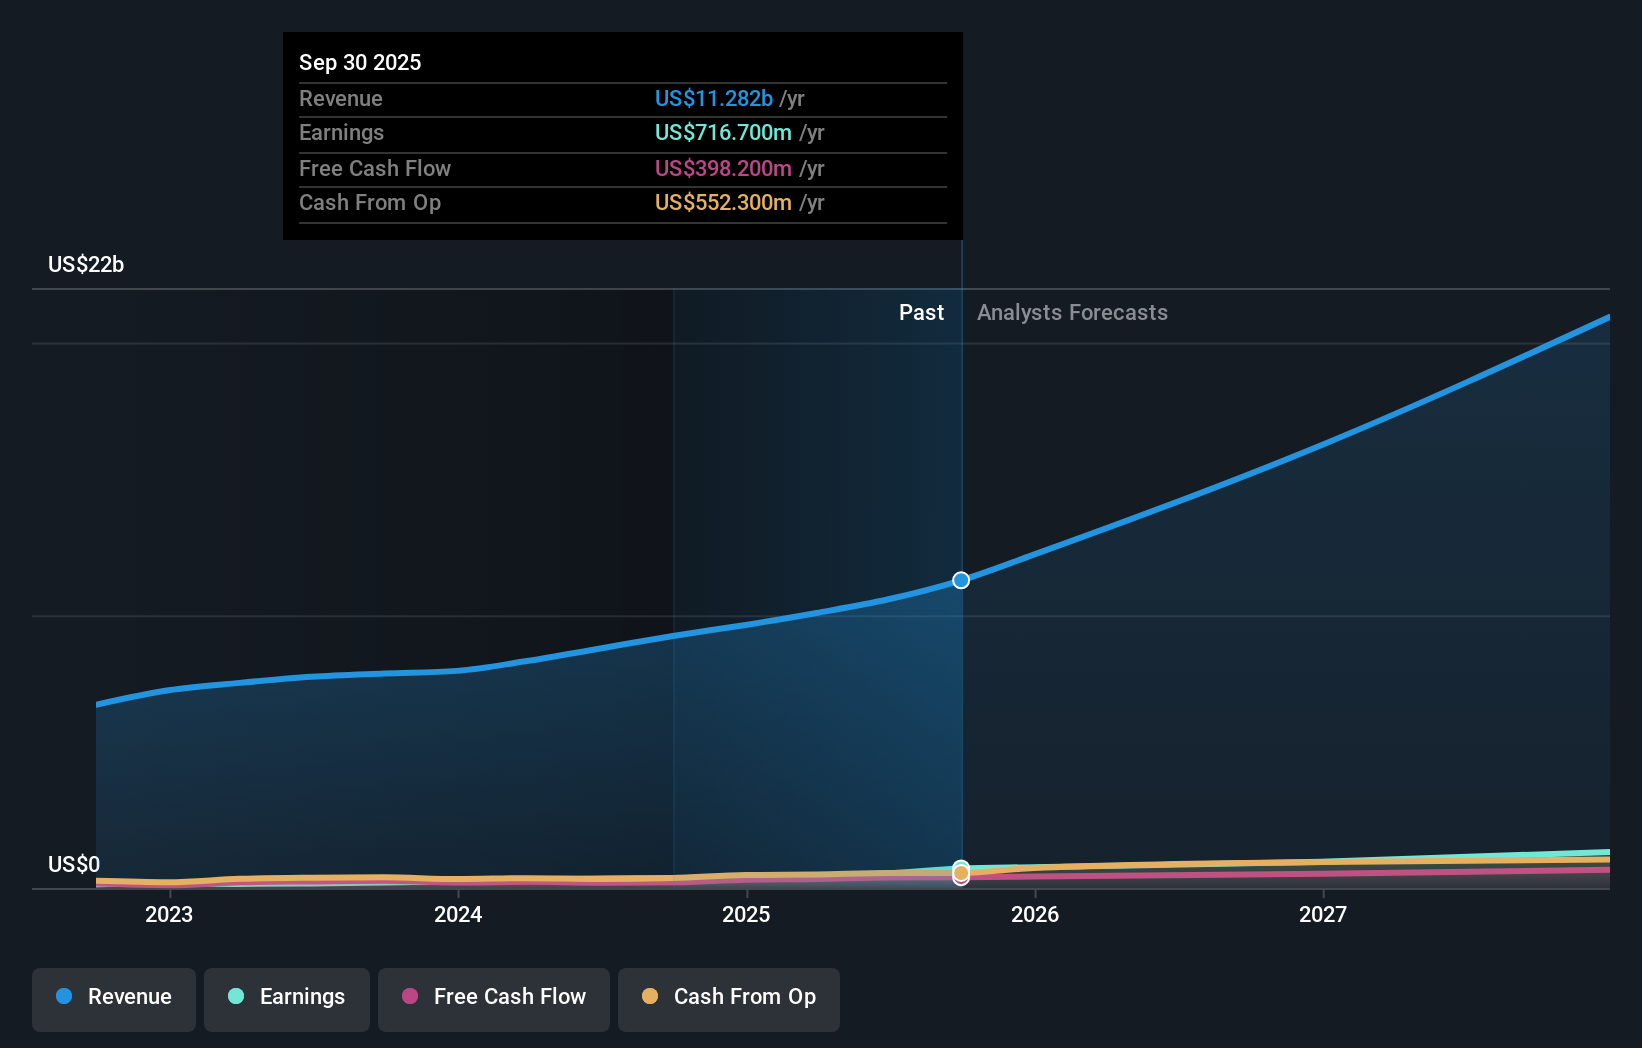The image size is (1642, 1048).
Task: Click the Free Cash Flow tooltip row
Action: (561, 168)
